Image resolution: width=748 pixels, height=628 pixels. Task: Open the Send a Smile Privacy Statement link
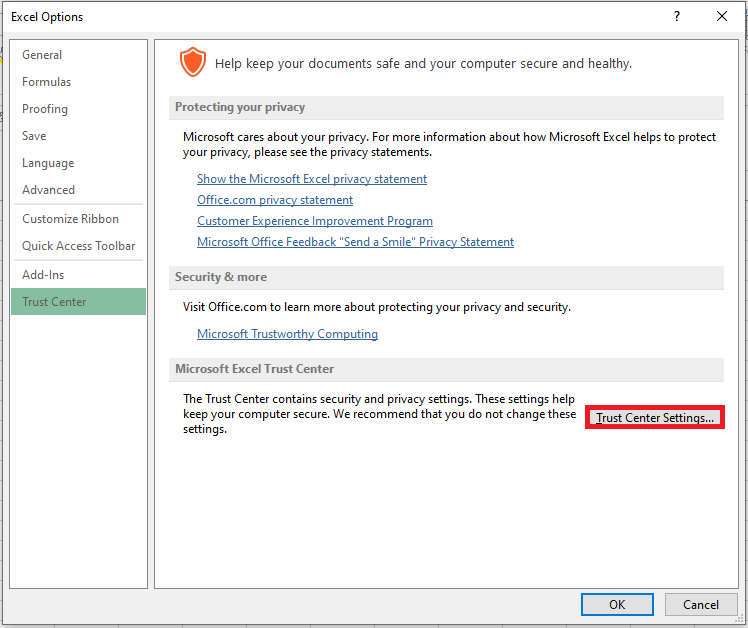(x=355, y=242)
